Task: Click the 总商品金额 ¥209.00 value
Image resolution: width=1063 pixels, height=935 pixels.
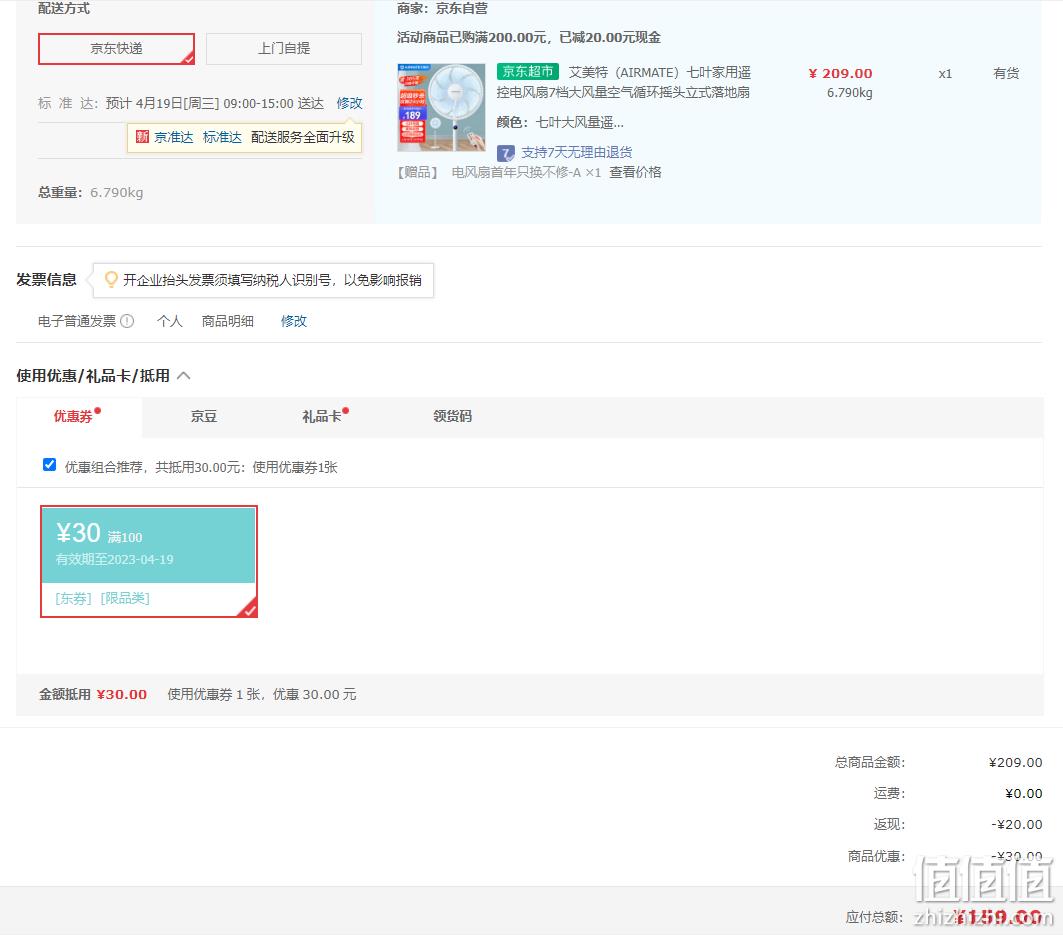Action: [x=1015, y=762]
